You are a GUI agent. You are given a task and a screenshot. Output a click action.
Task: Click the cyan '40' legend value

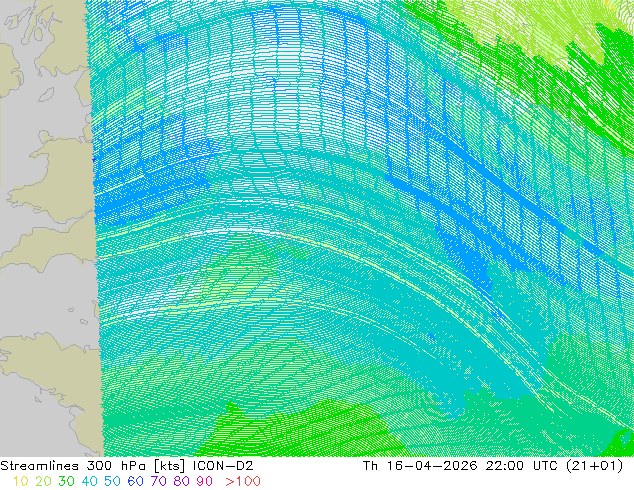pyautogui.click(x=89, y=481)
